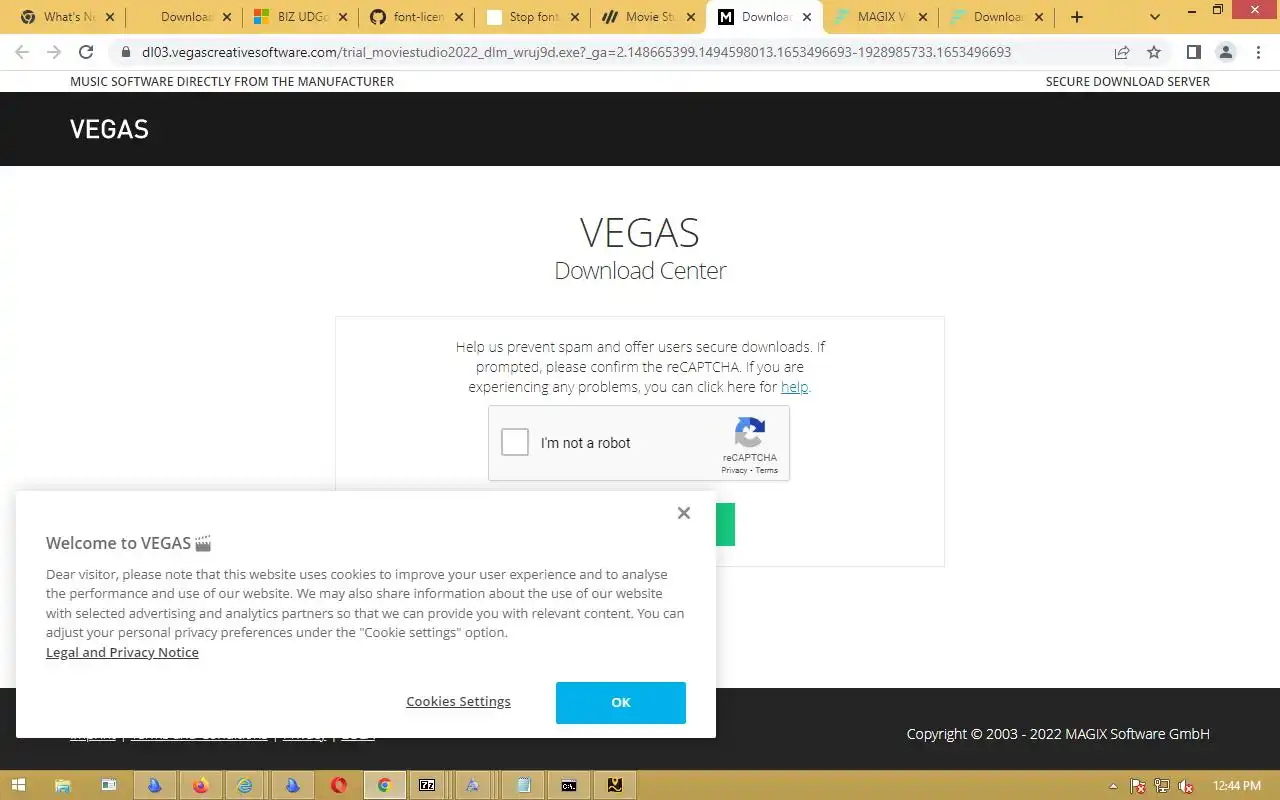Click the muted volume tray icon
This screenshot has width=1280, height=800.
click(1184, 786)
